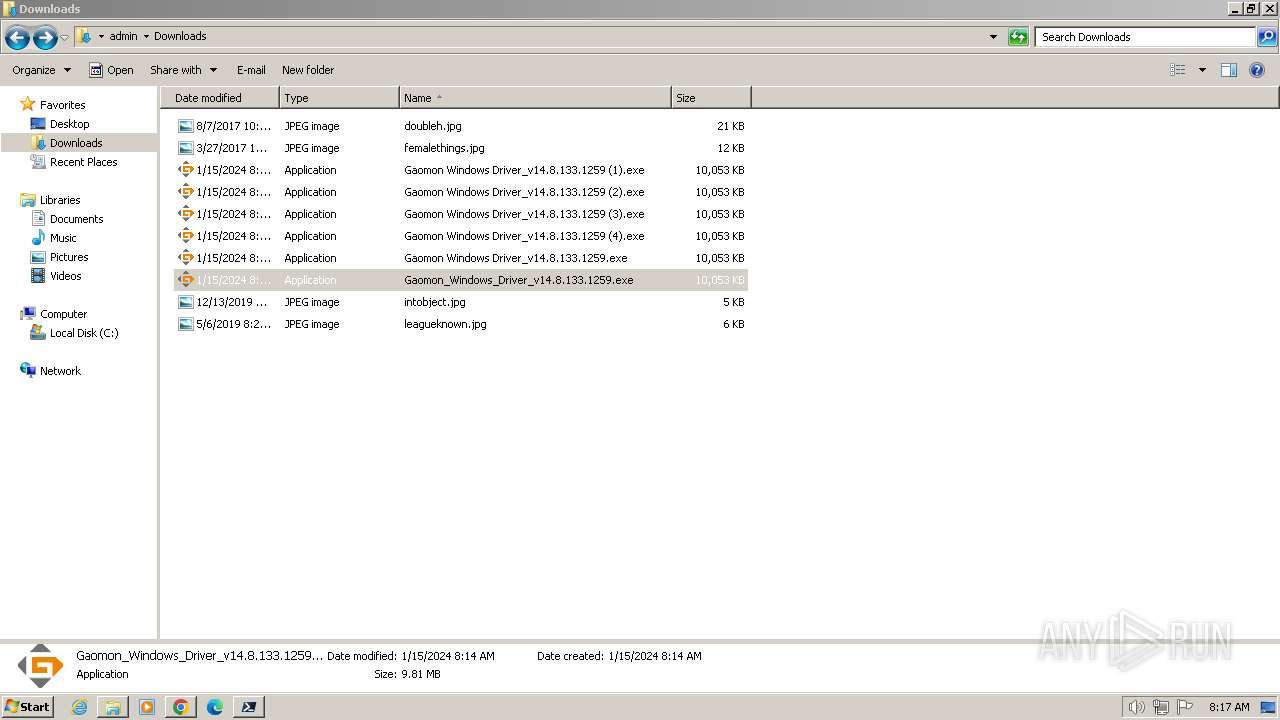Image resolution: width=1280 pixels, height=720 pixels.
Task: Click the E-mail toolbar button
Action: coord(251,70)
